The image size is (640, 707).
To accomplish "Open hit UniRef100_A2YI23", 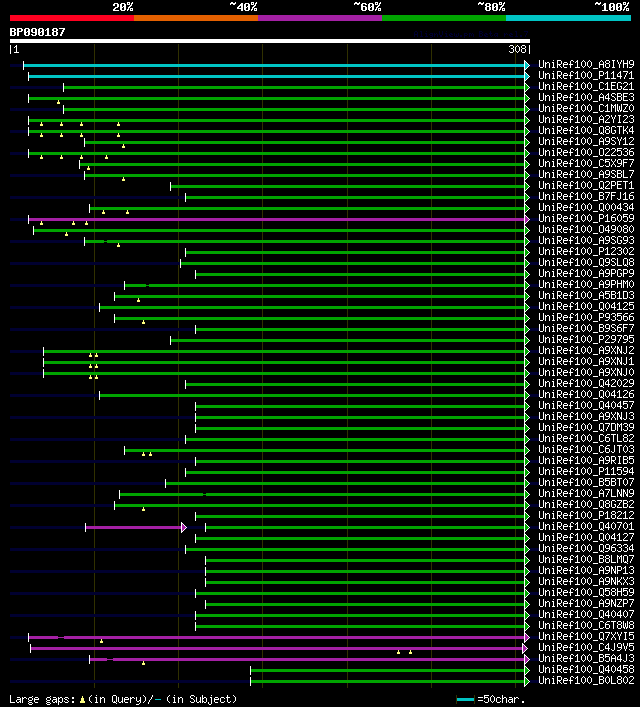I will click(x=586, y=119).
